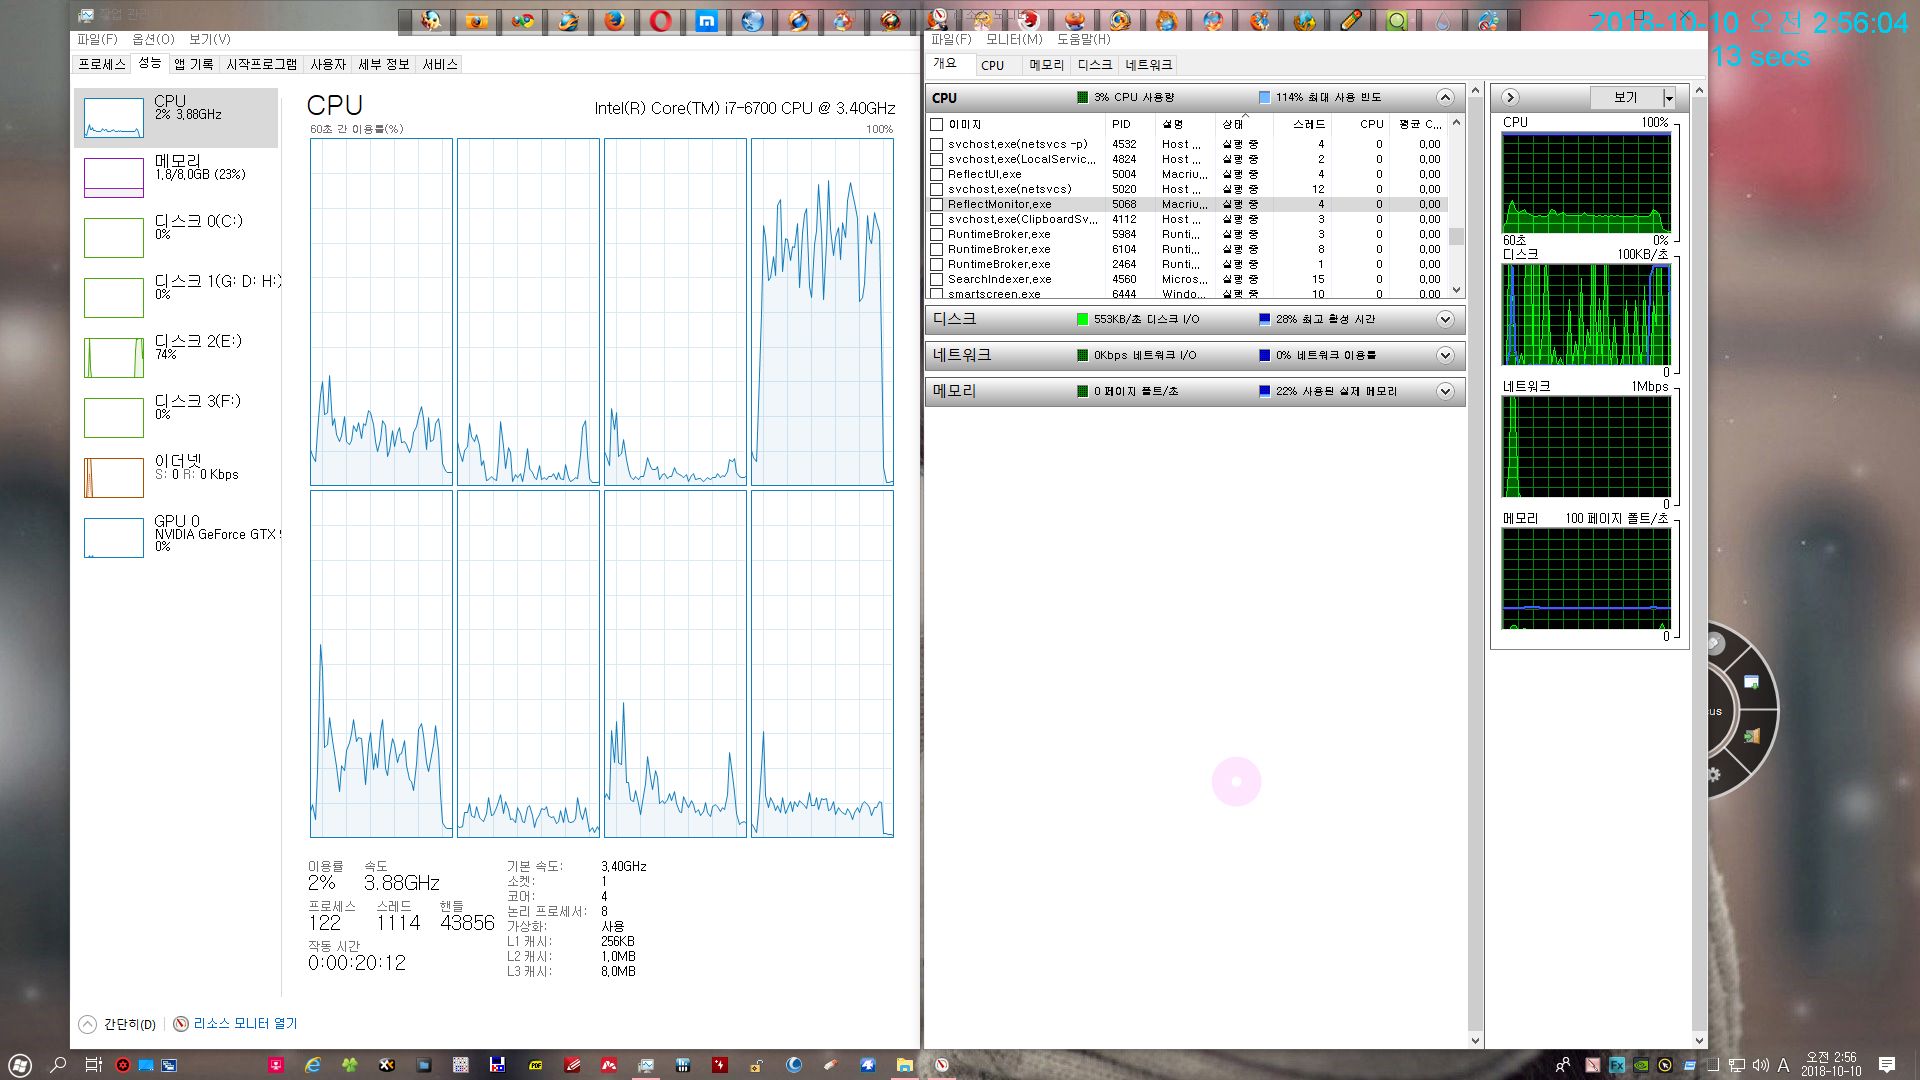Screen dimensions: 1920x1080
Task: Click the Resource Monitor main pane scrollbar
Action: [x=1475, y=565]
